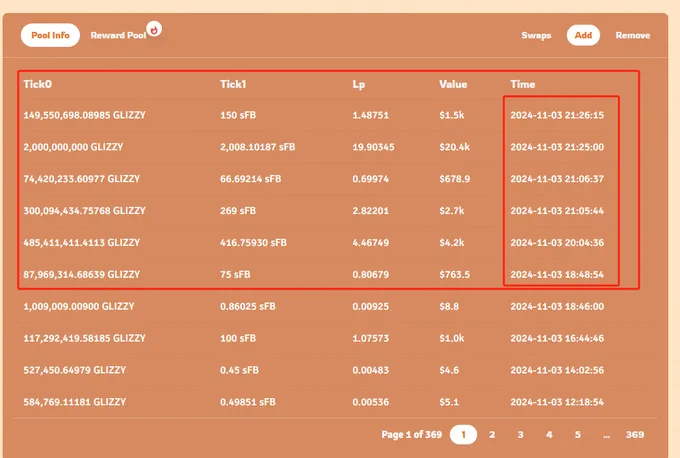
Task: Click the 2,008.10187 sFB cell
Action: point(258,147)
